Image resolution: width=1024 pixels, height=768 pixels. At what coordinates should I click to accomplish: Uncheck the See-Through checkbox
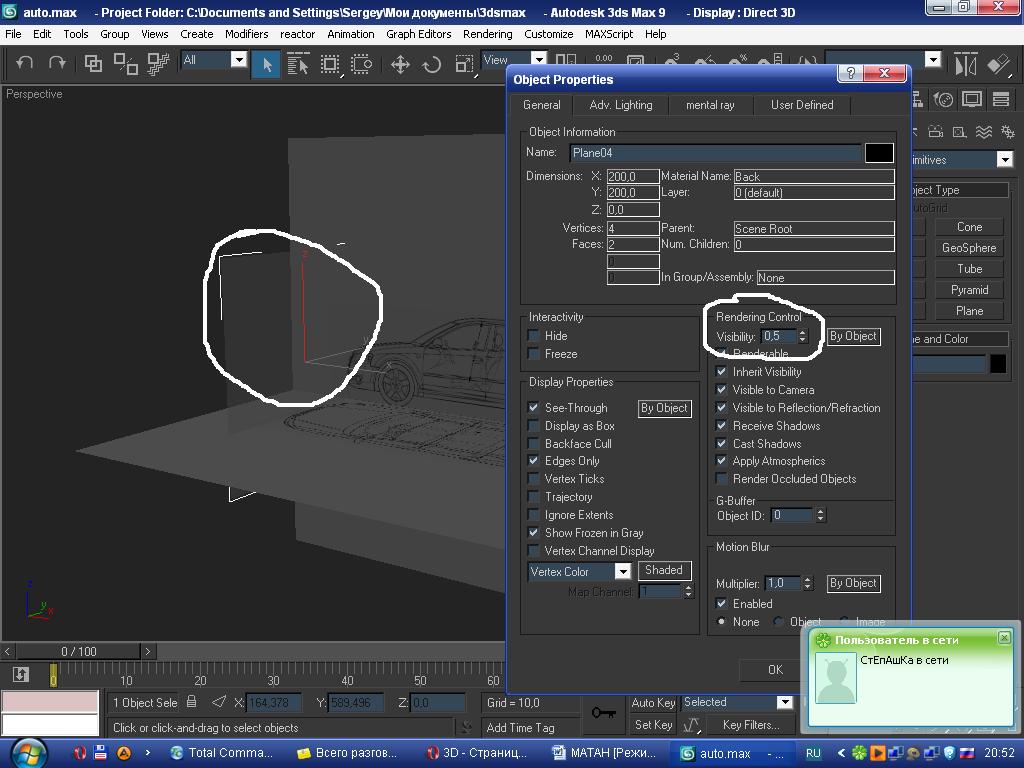[534, 408]
